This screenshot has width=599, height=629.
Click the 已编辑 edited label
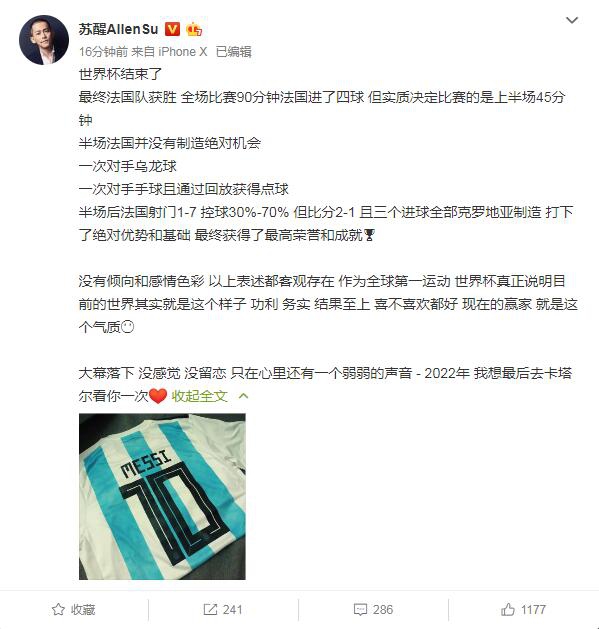[x=234, y=52]
